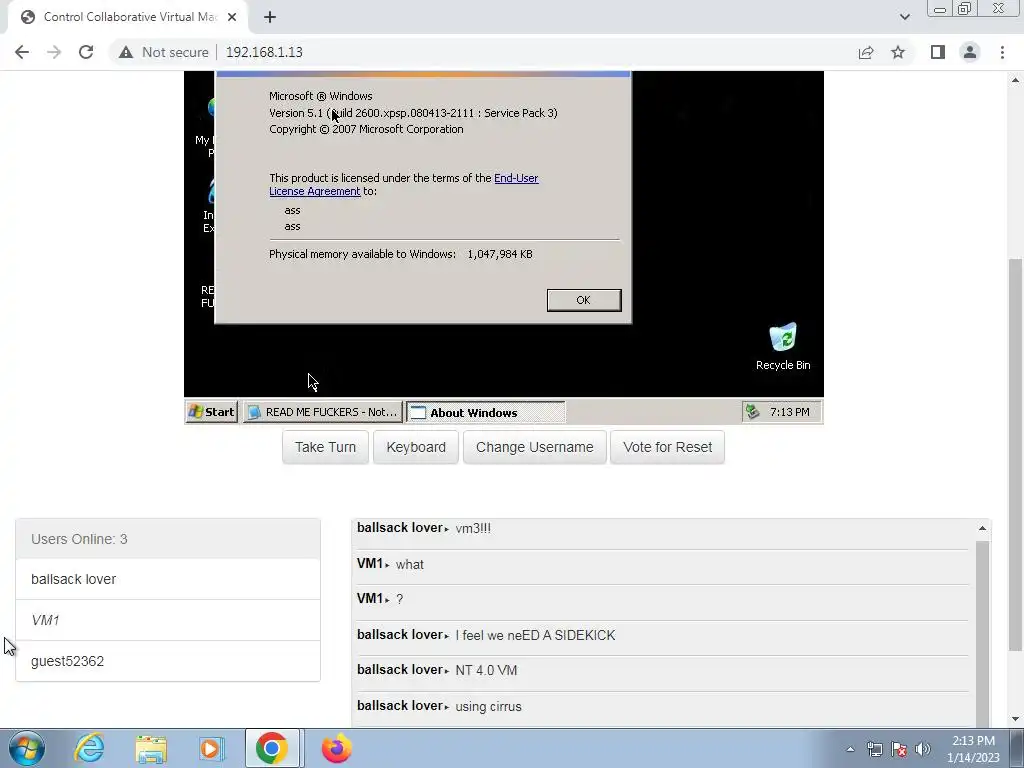
Task: Open a new tab with the plus button
Action: coord(270,17)
